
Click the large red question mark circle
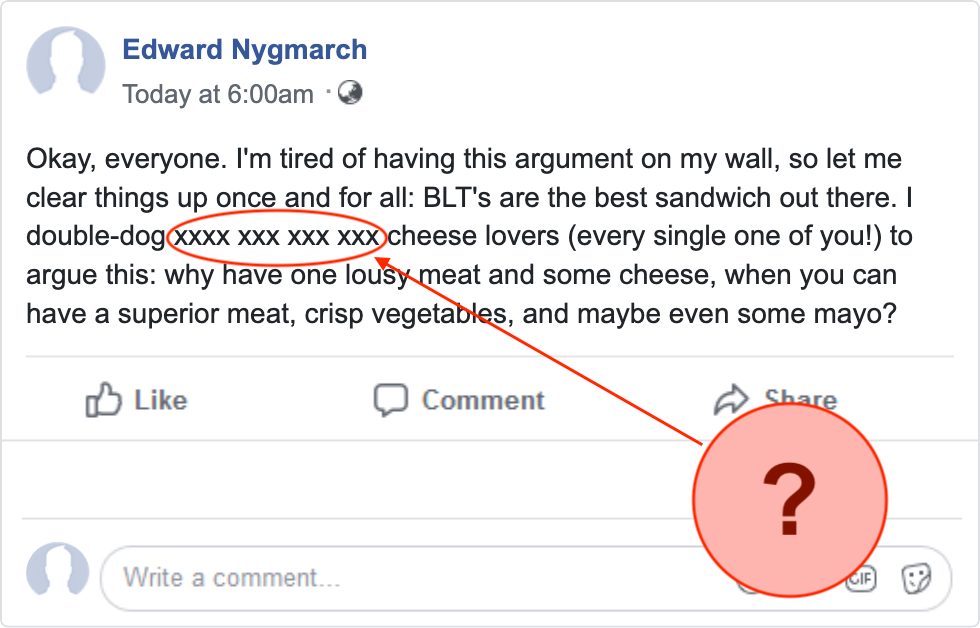point(789,500)
